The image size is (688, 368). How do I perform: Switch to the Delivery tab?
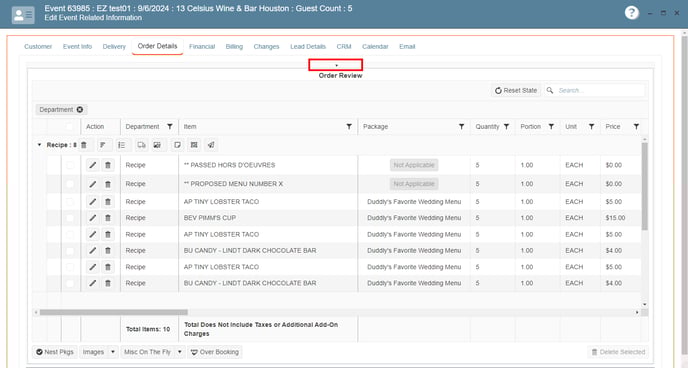point(114,46)
